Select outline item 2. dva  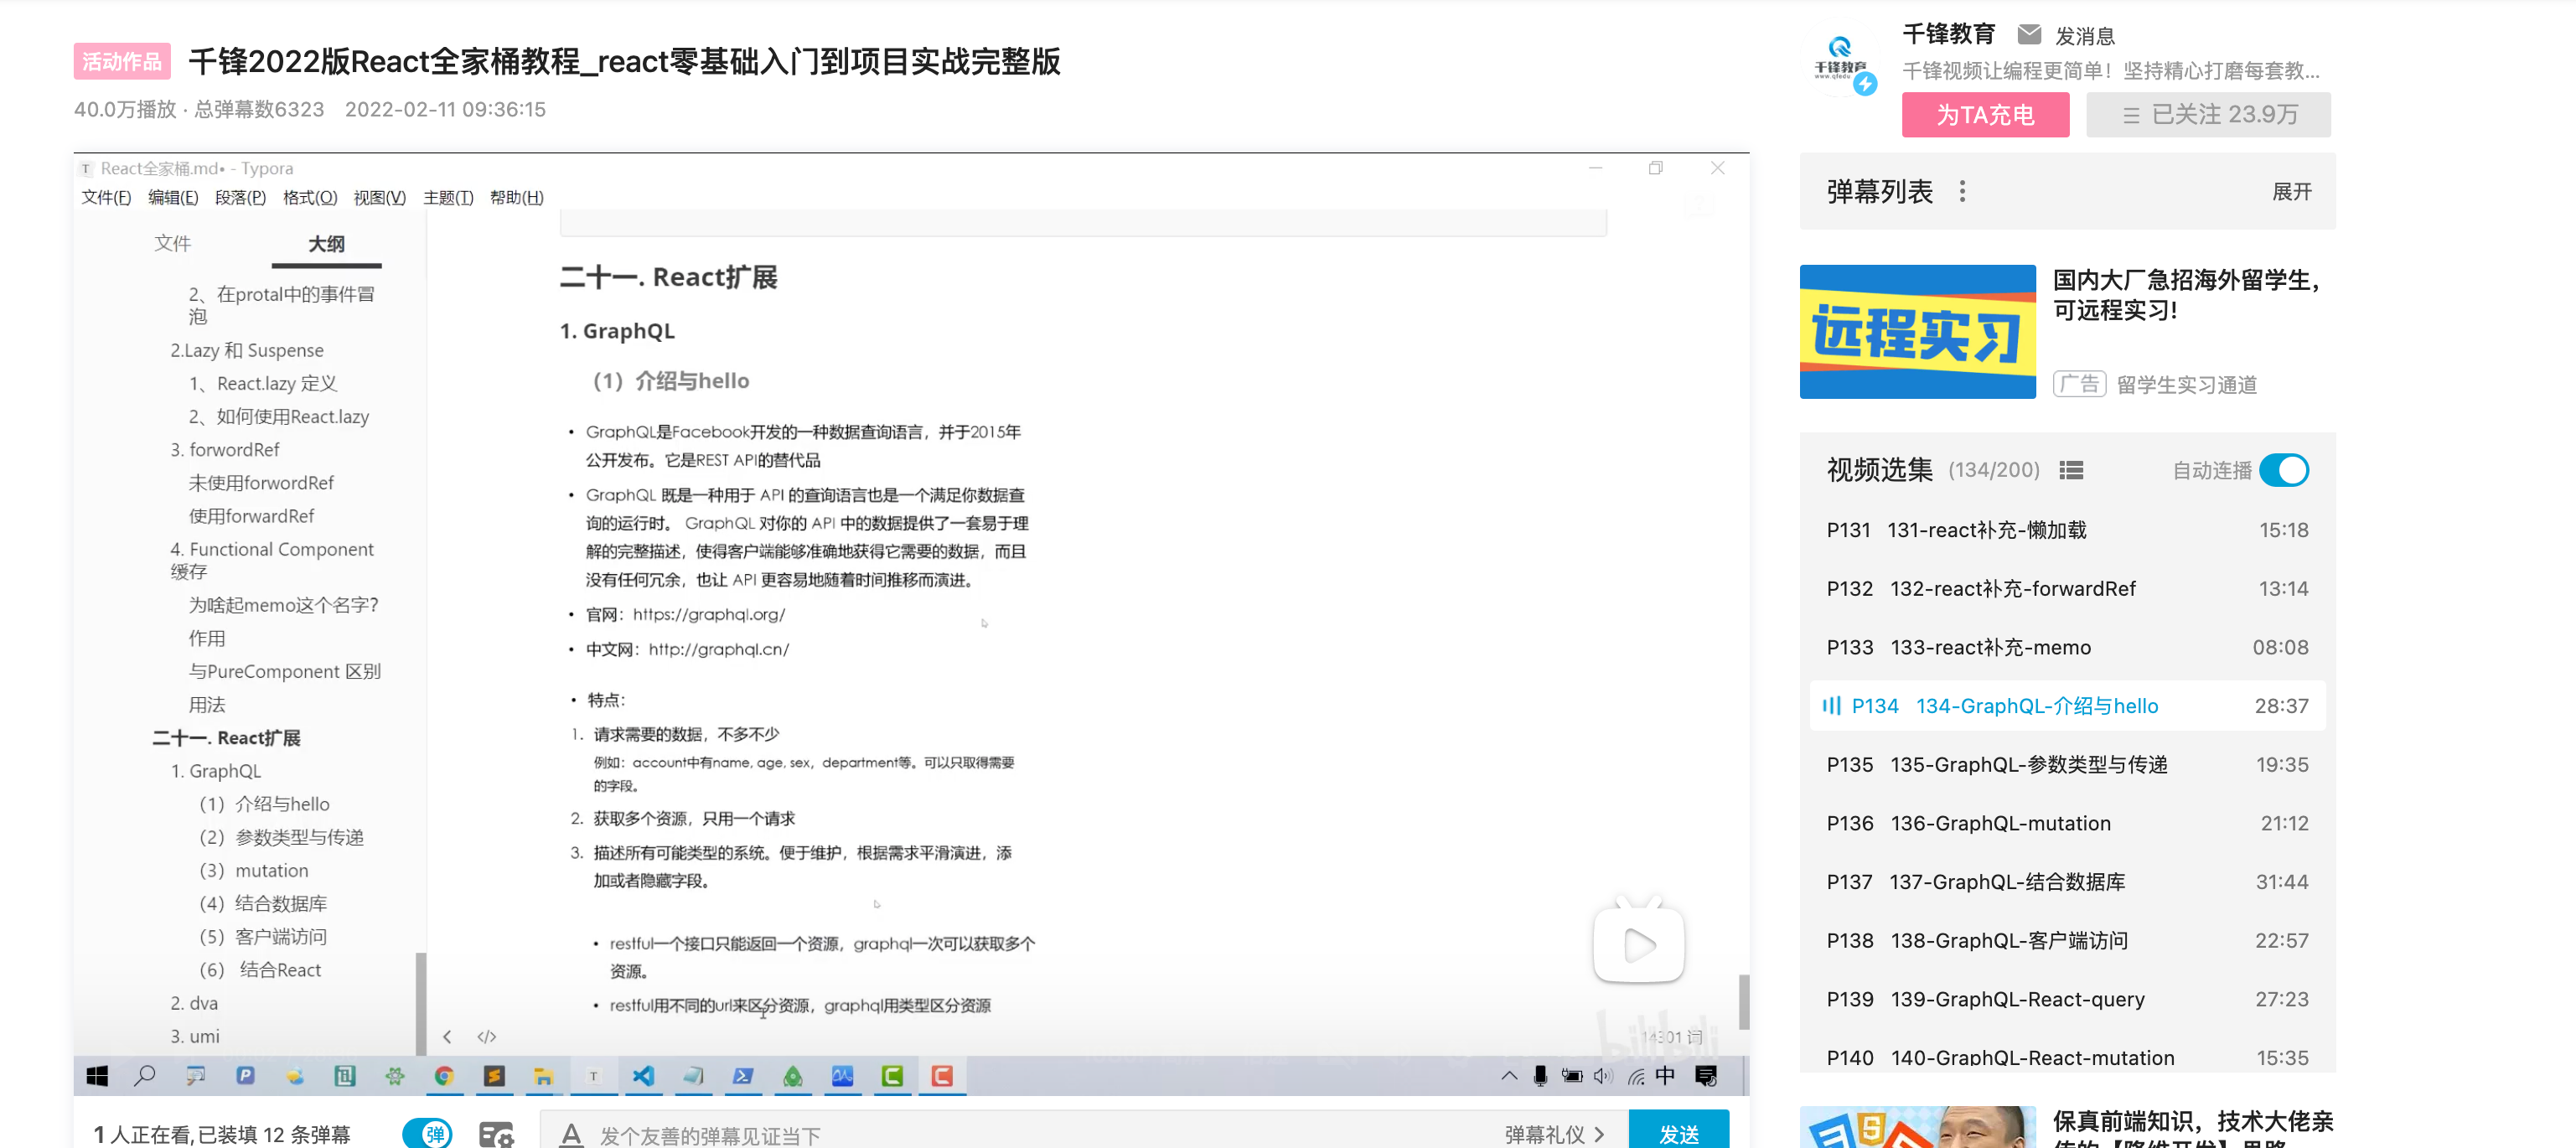point(193,1003)
